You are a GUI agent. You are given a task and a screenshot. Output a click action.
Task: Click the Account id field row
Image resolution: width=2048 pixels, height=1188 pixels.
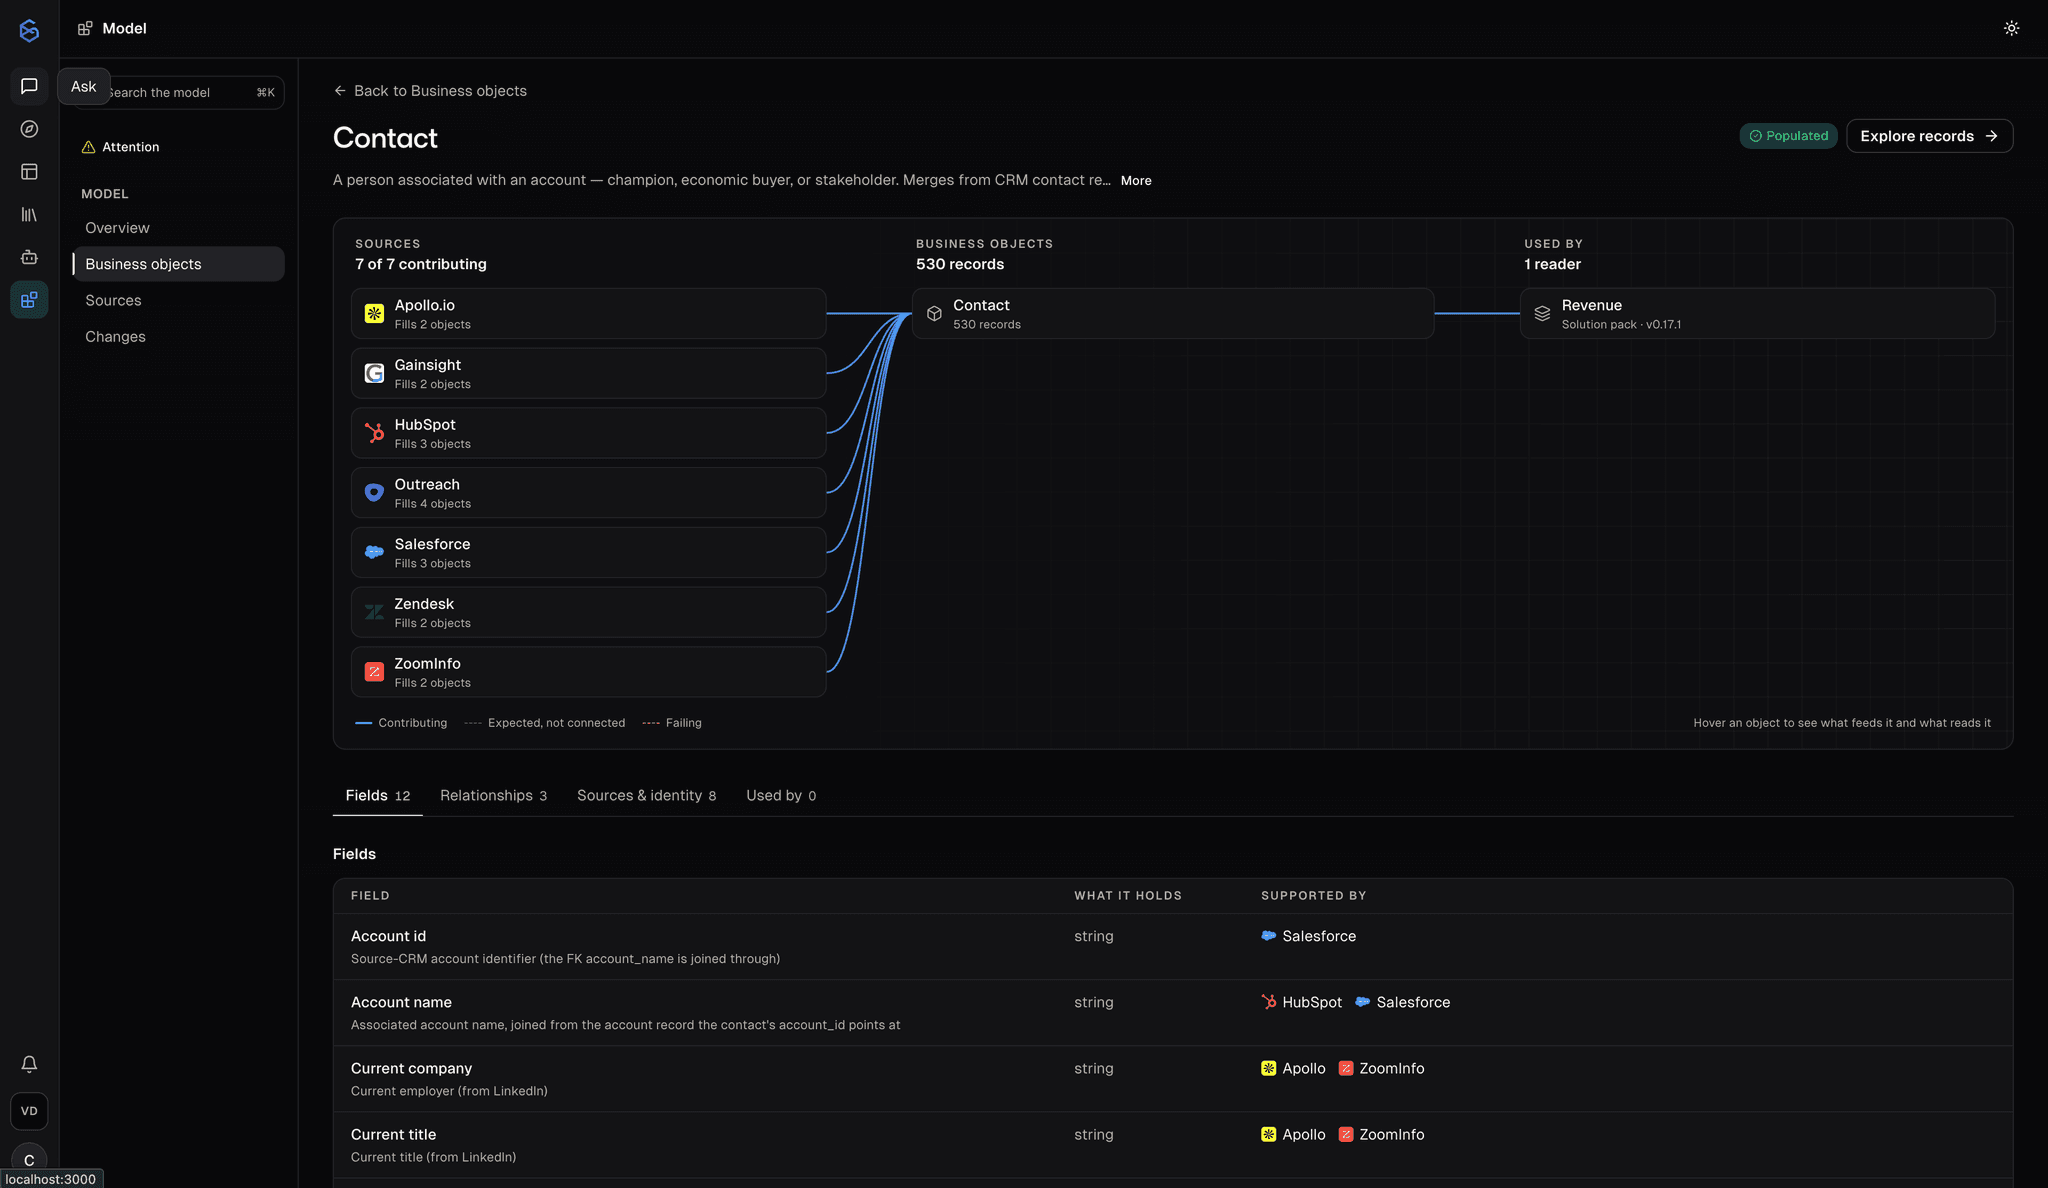coord(1172,947)
